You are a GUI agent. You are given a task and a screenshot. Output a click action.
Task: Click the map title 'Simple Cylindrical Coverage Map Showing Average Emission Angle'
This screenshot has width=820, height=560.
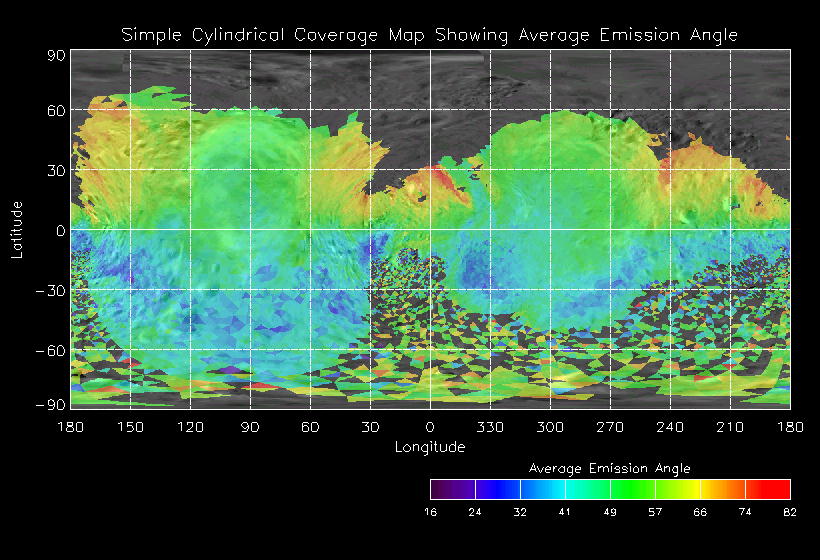tap(429, 35)
